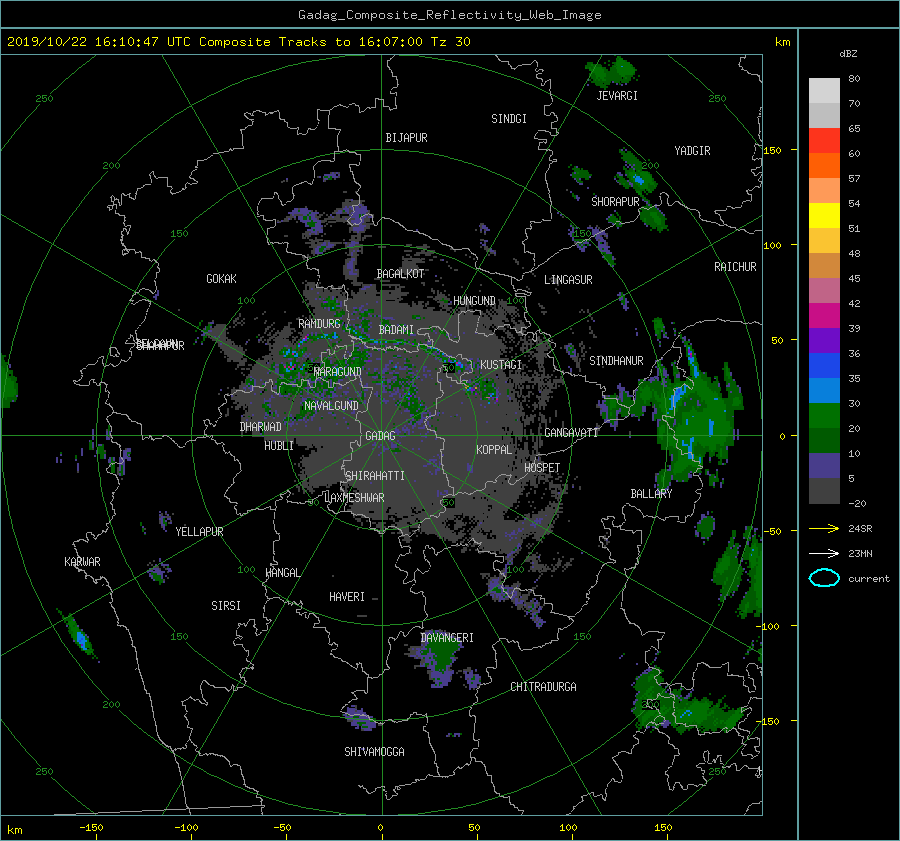Click the BADAMI city label
Image resolution: width=900 pixels, height=841 pixels.
coord(396,330)
